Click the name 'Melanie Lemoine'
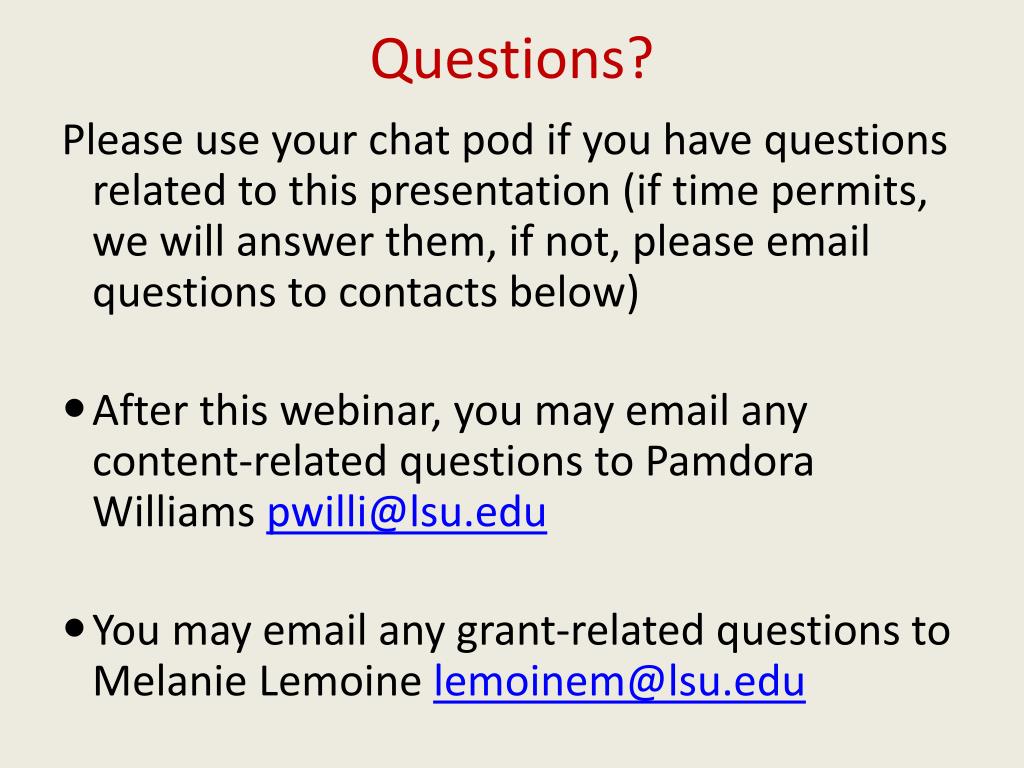 (x=257, y=681)
